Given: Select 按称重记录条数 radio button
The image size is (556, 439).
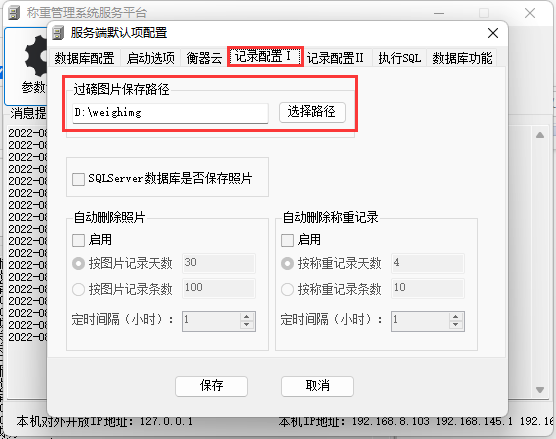Looking at the screenshot, I should tap(287, 289).
